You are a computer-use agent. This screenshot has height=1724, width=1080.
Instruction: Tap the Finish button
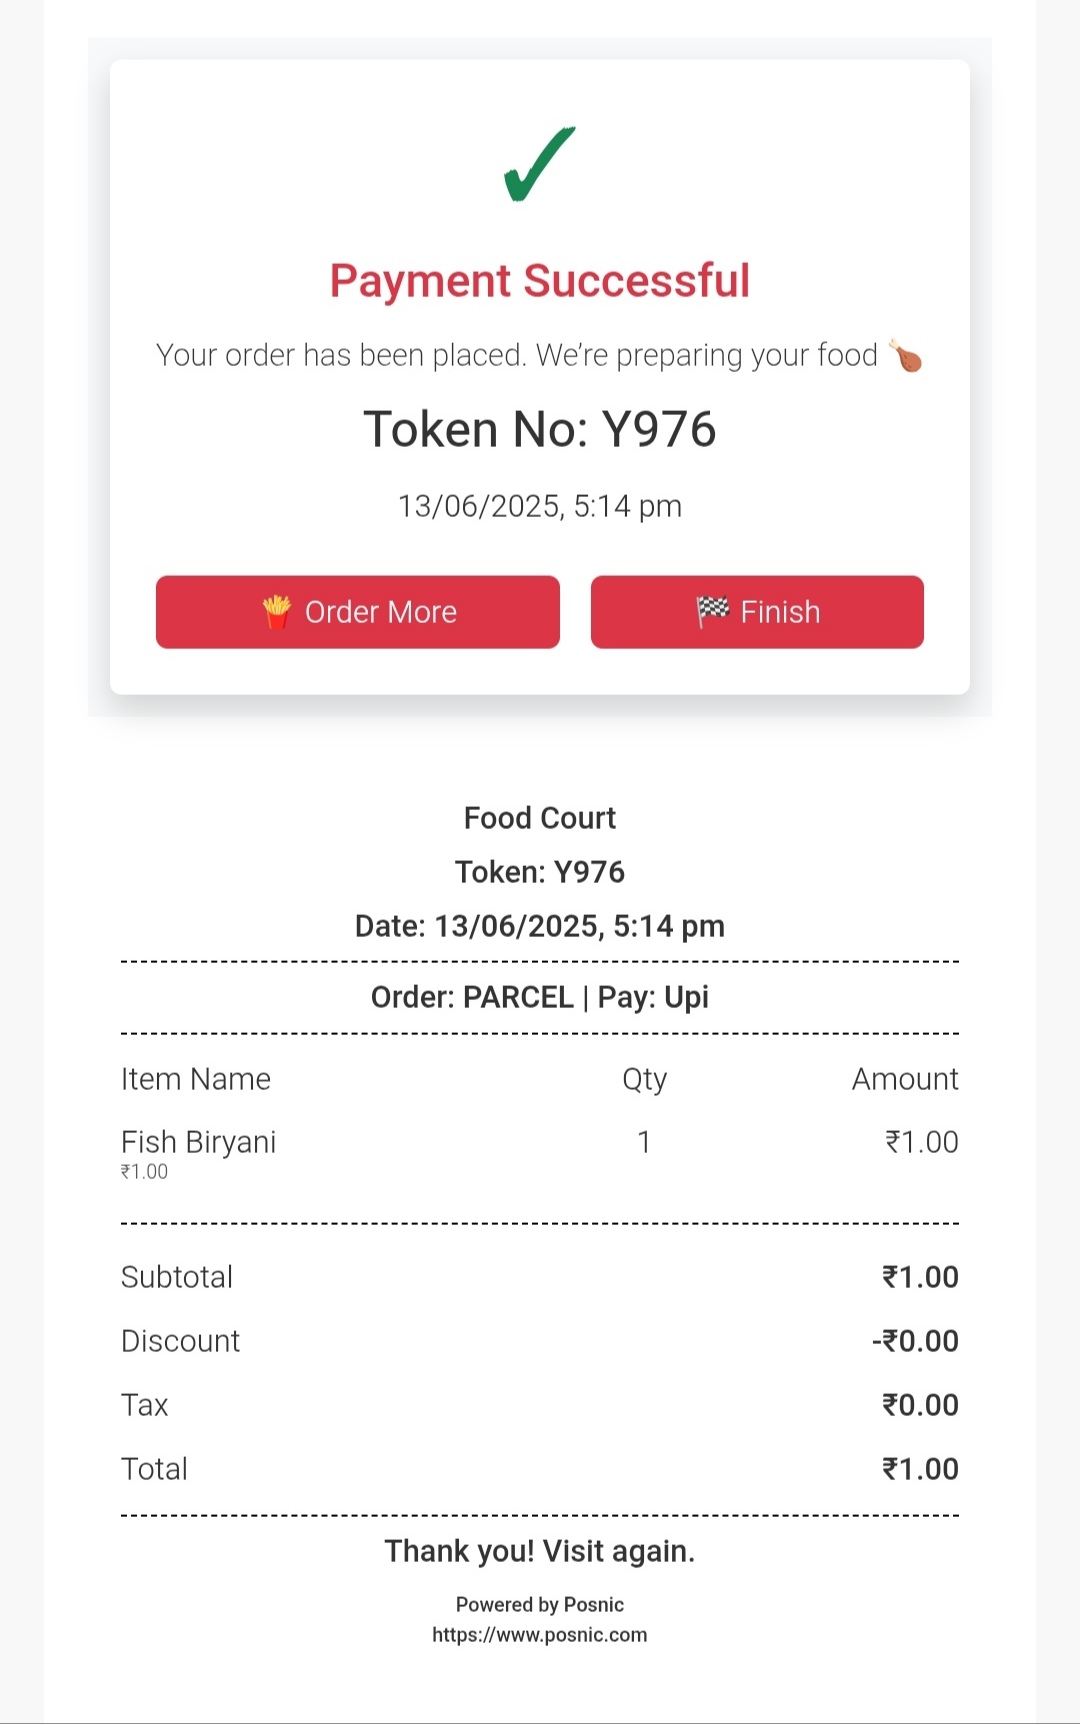pyautogui.click(x=757, y=612)
